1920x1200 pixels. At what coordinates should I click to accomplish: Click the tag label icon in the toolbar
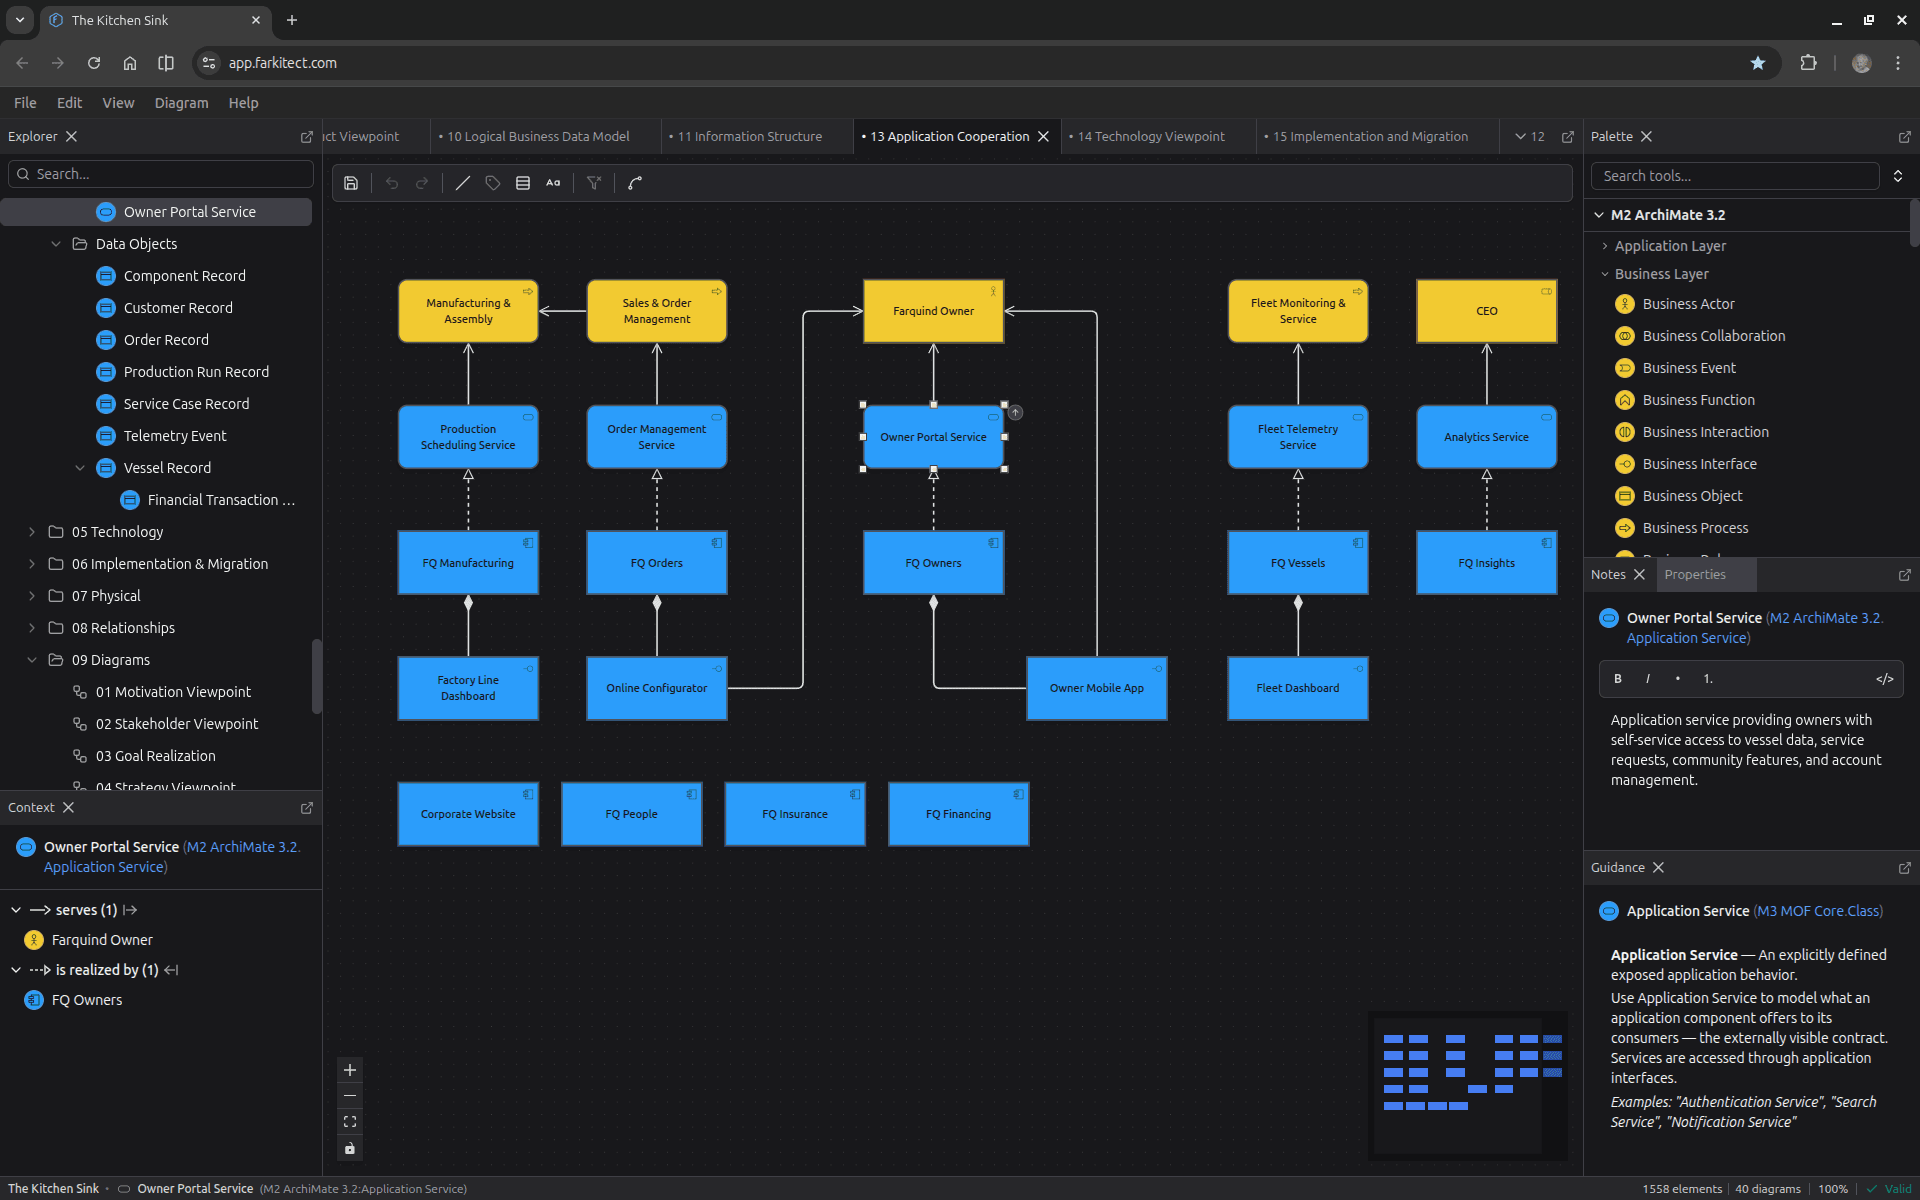493,183
